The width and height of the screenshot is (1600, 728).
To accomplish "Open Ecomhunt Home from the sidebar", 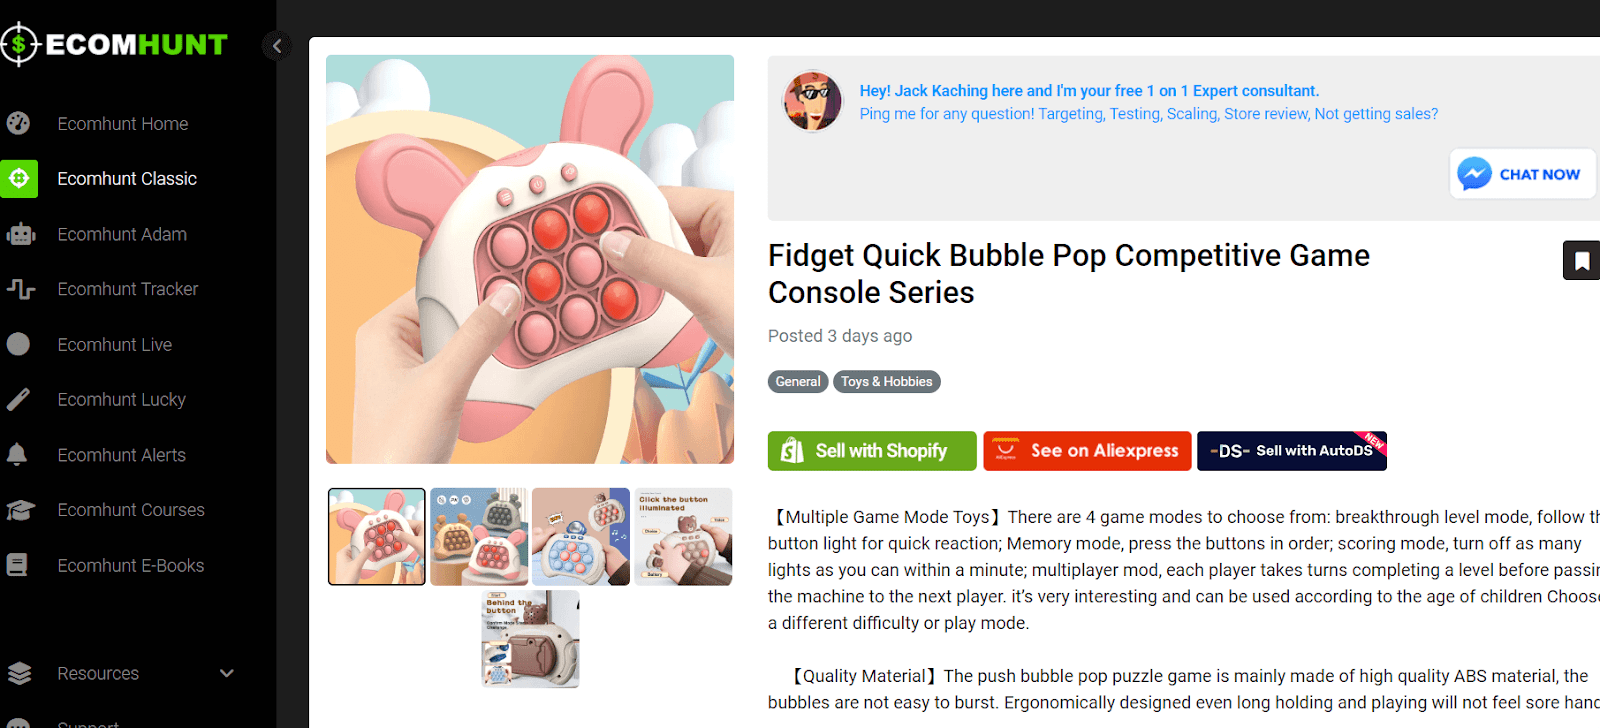I will click(123, 124).
